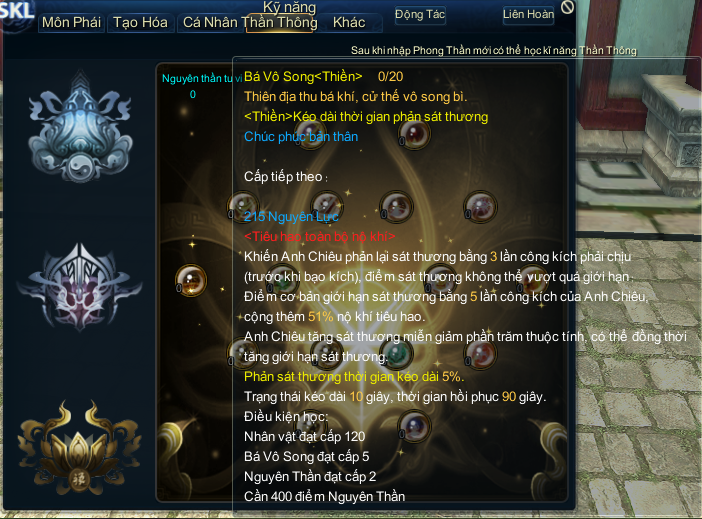702x519 pixels.
Task: Select the Thần Thông tab
Action: 280,22
